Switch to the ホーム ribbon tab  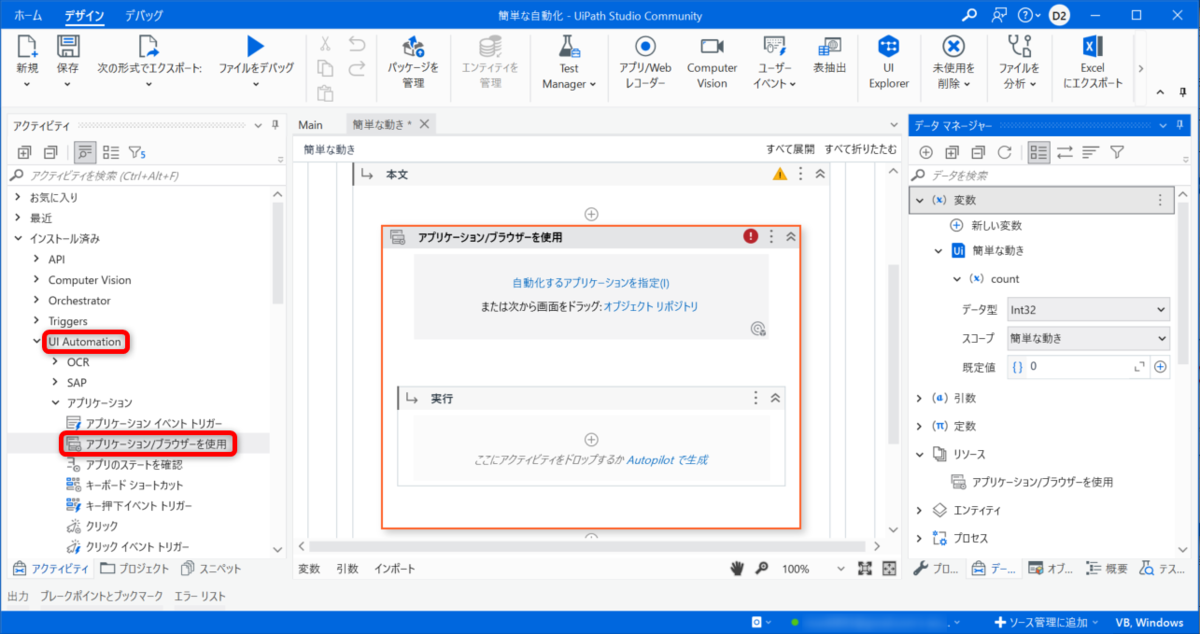pos(27,16)
